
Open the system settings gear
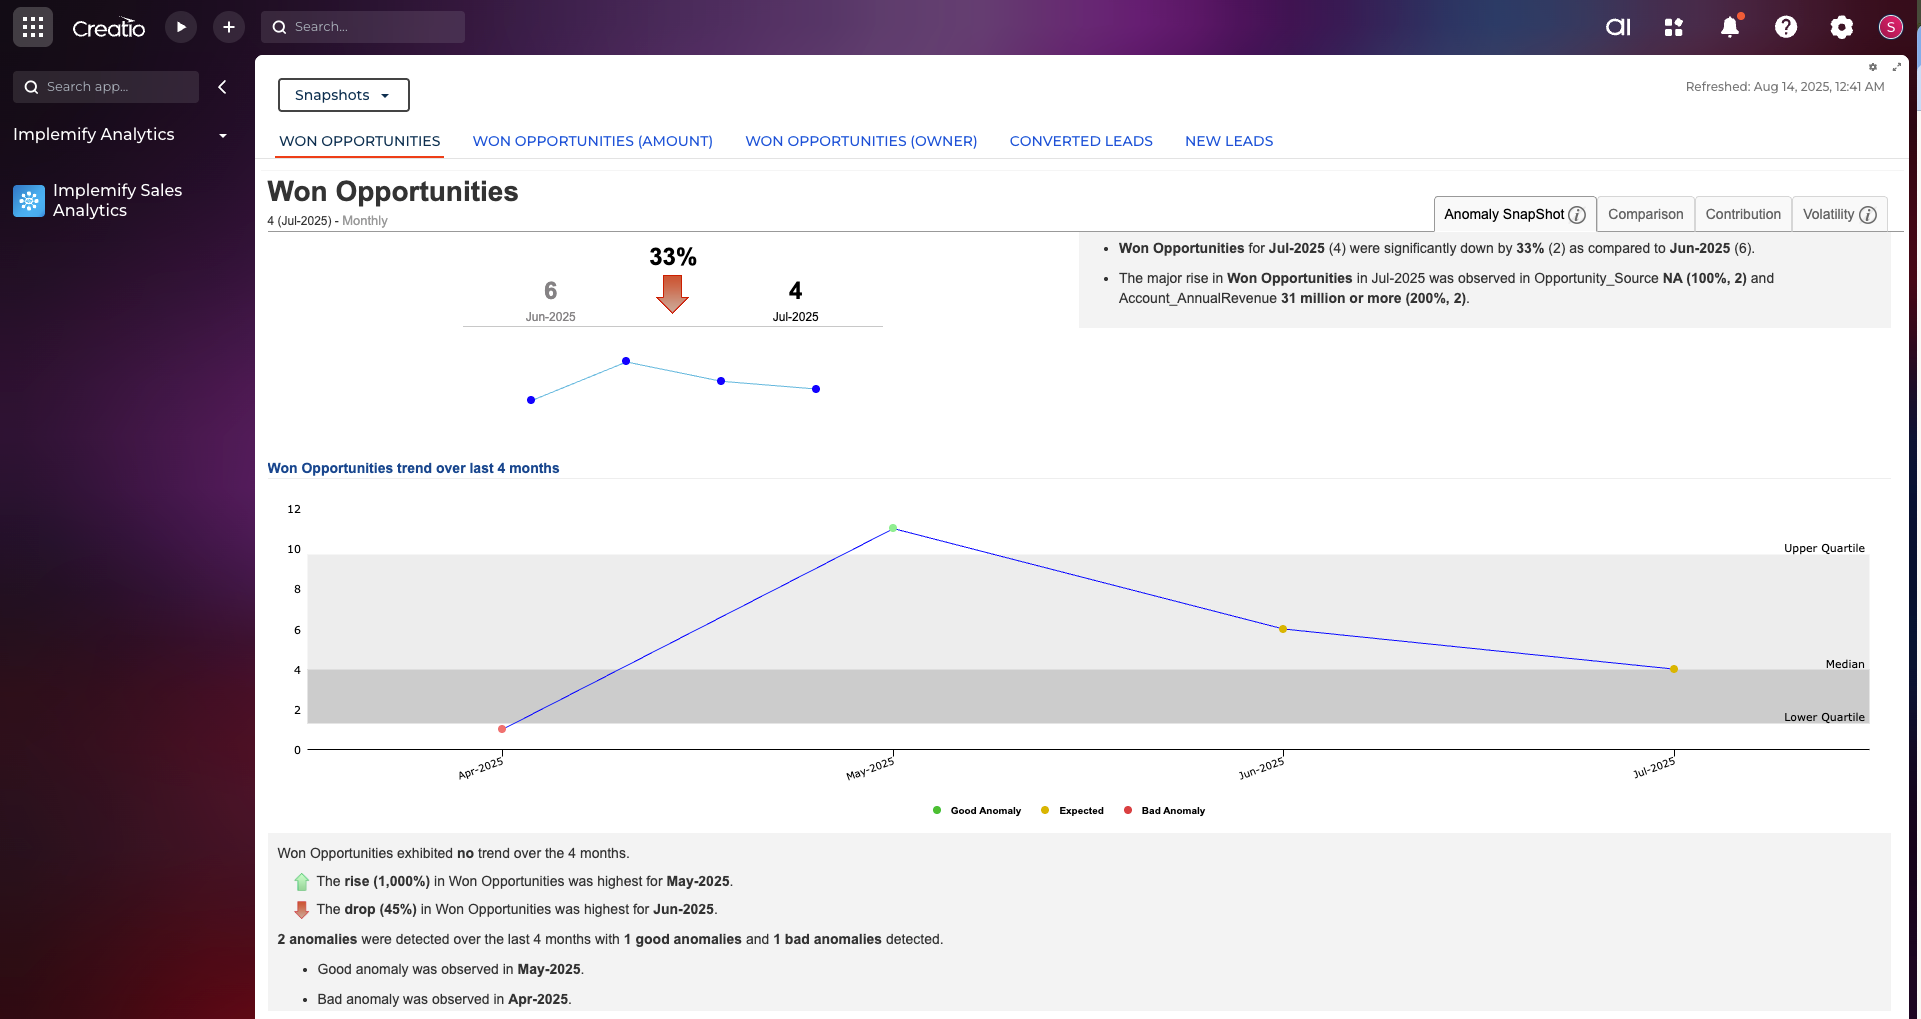coord(1842,27)
